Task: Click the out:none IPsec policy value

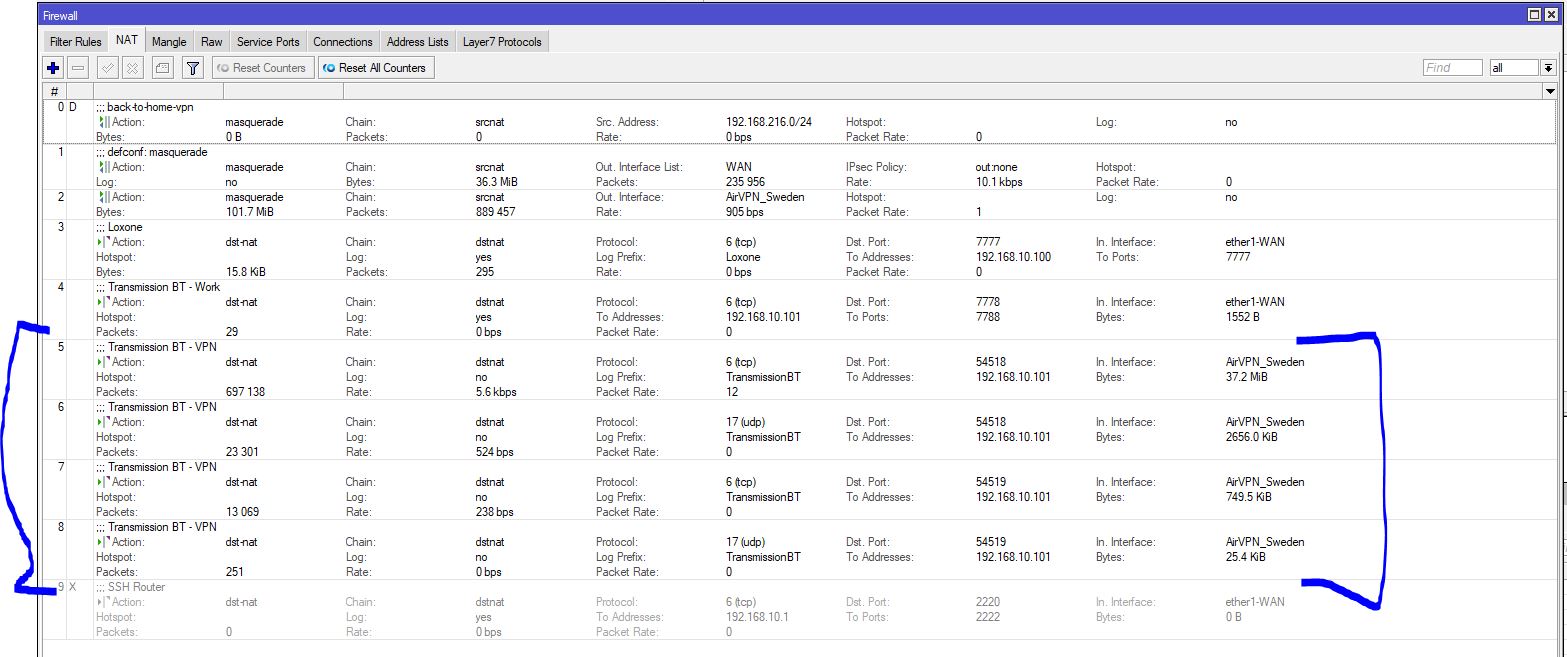Action: pos(996,167)
